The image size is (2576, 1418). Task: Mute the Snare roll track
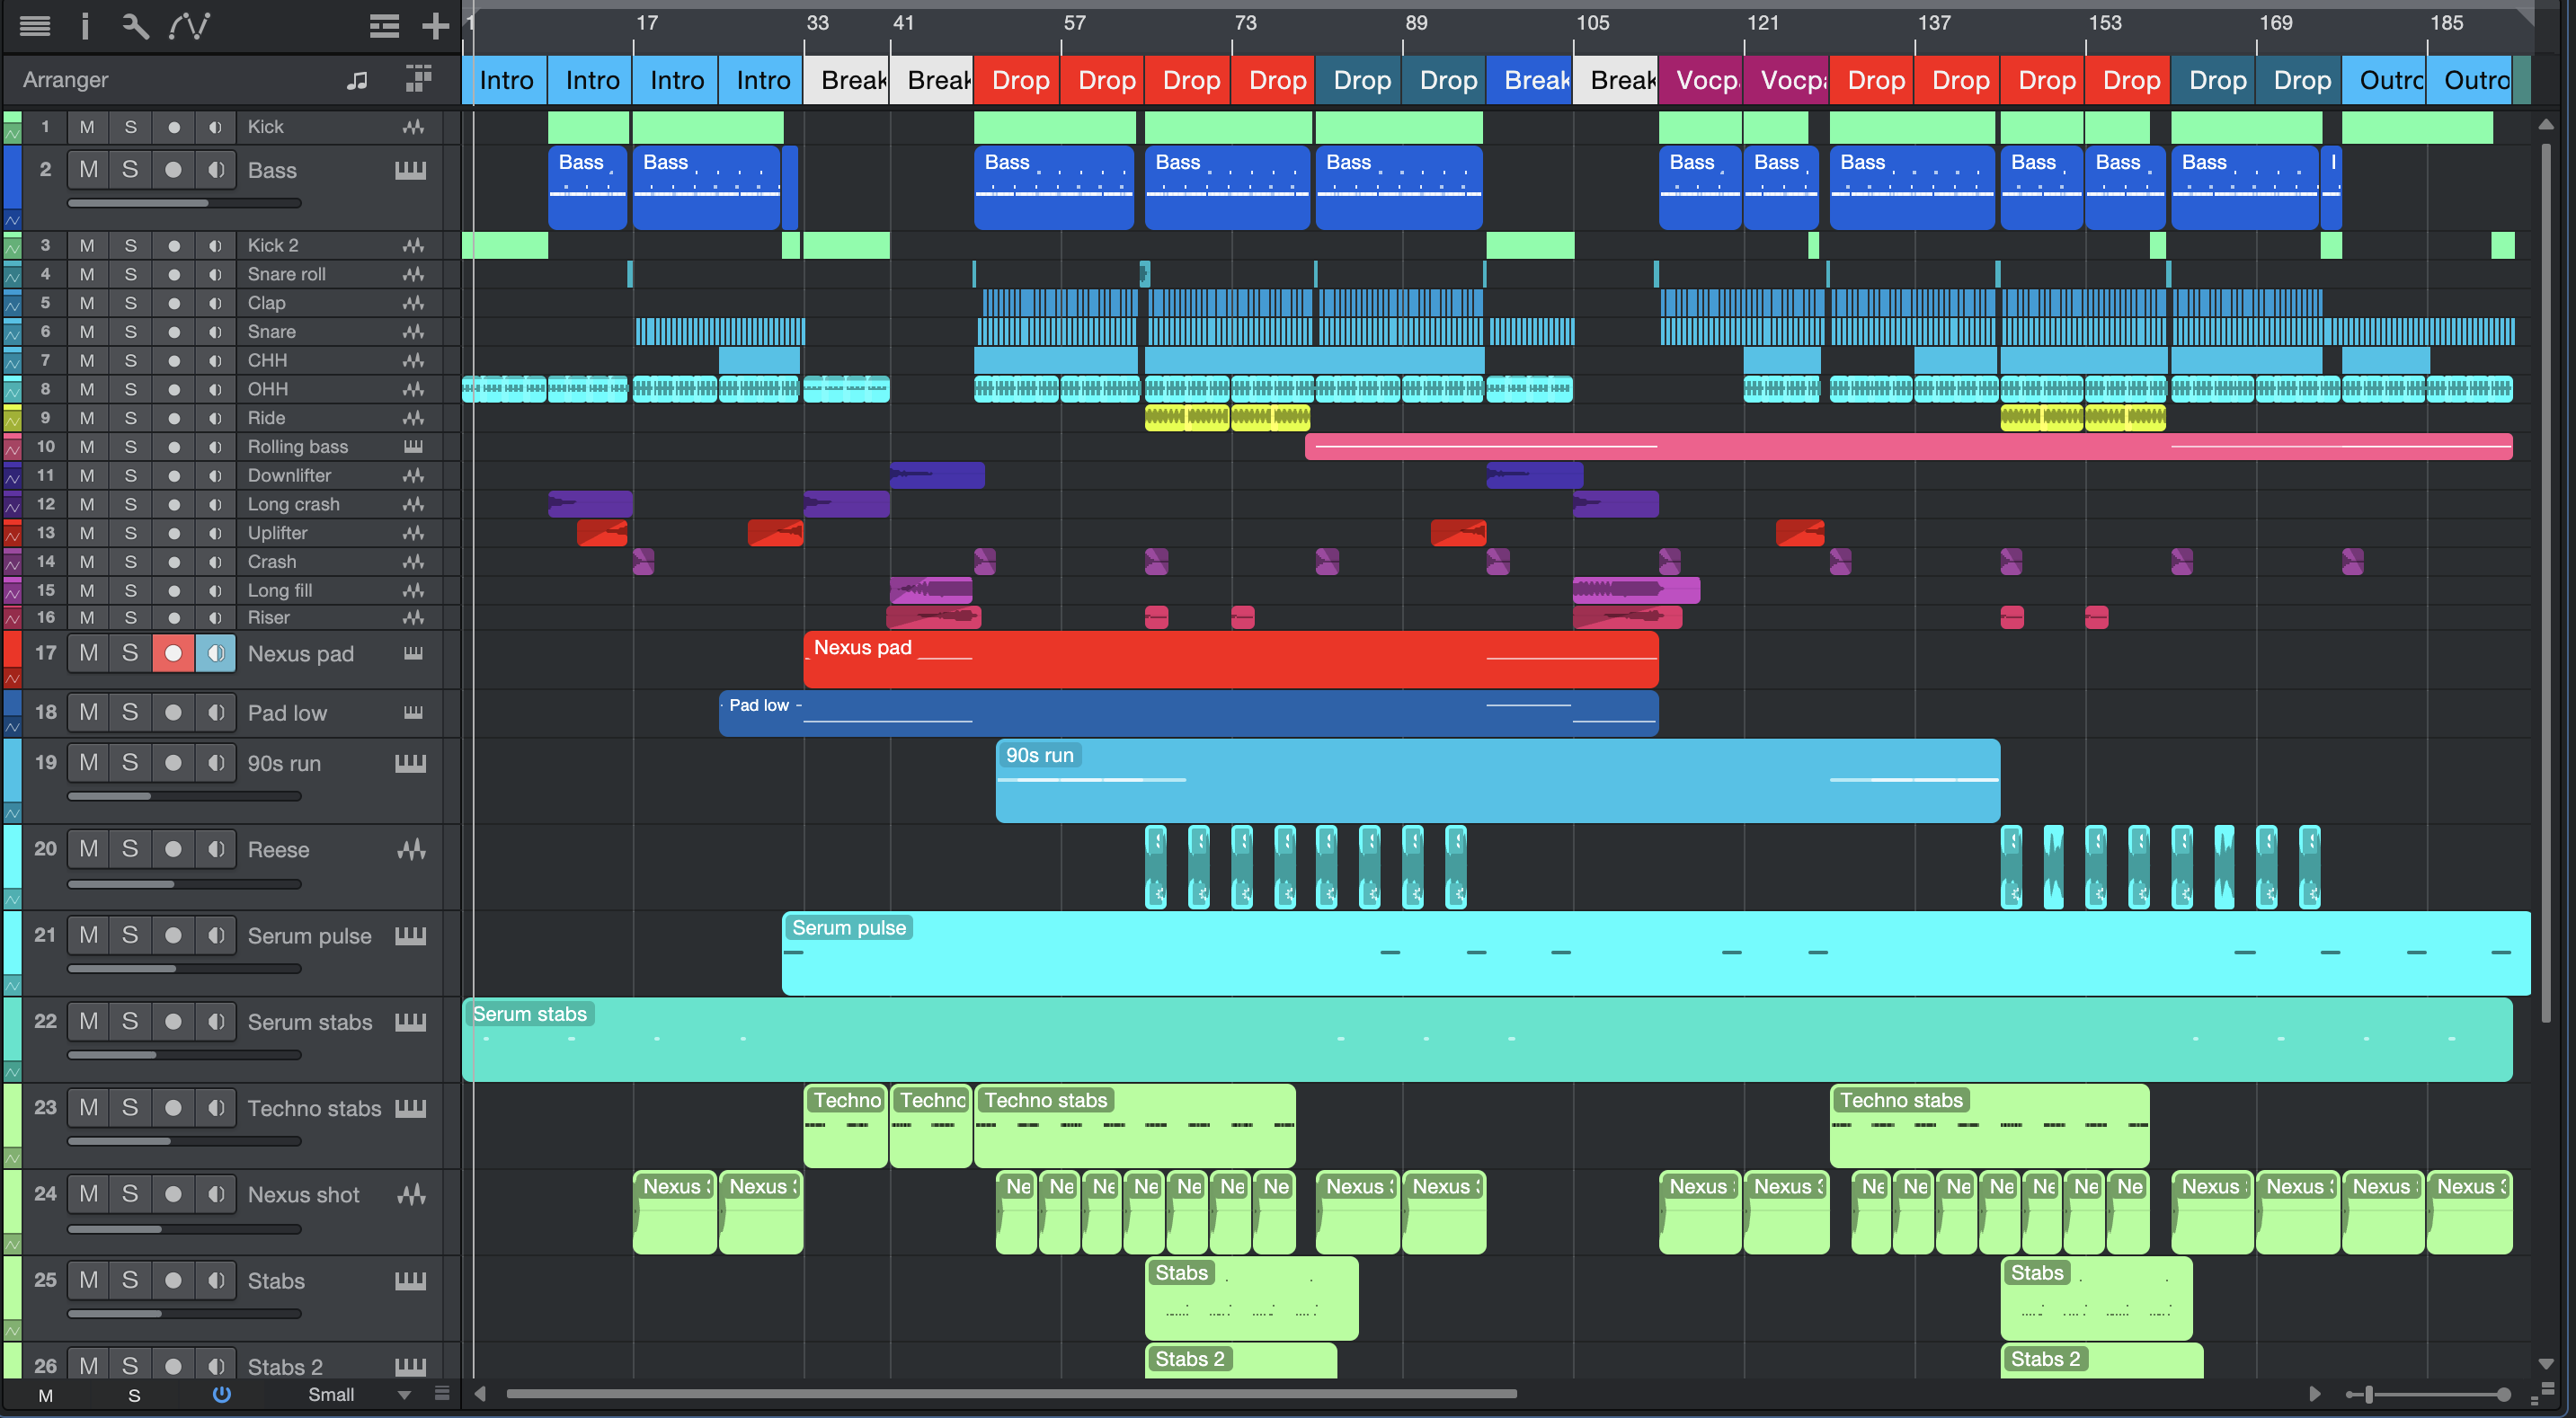coord(87,274)
